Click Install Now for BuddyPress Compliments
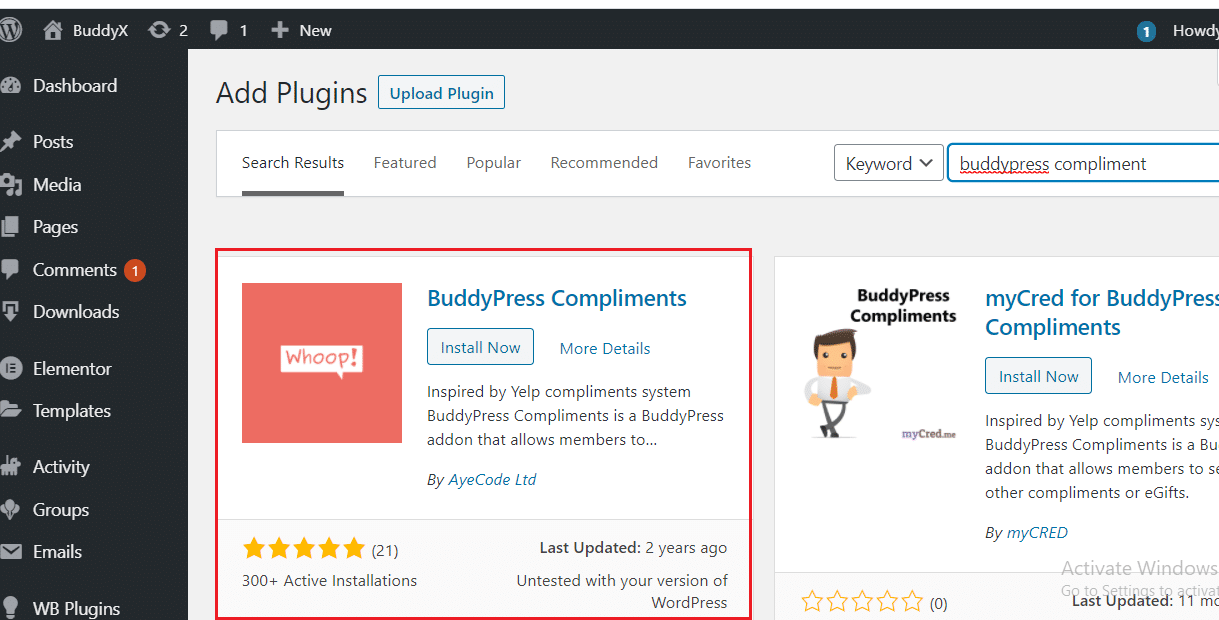This screenshot has width=1219, height=620. coord(480,347)
